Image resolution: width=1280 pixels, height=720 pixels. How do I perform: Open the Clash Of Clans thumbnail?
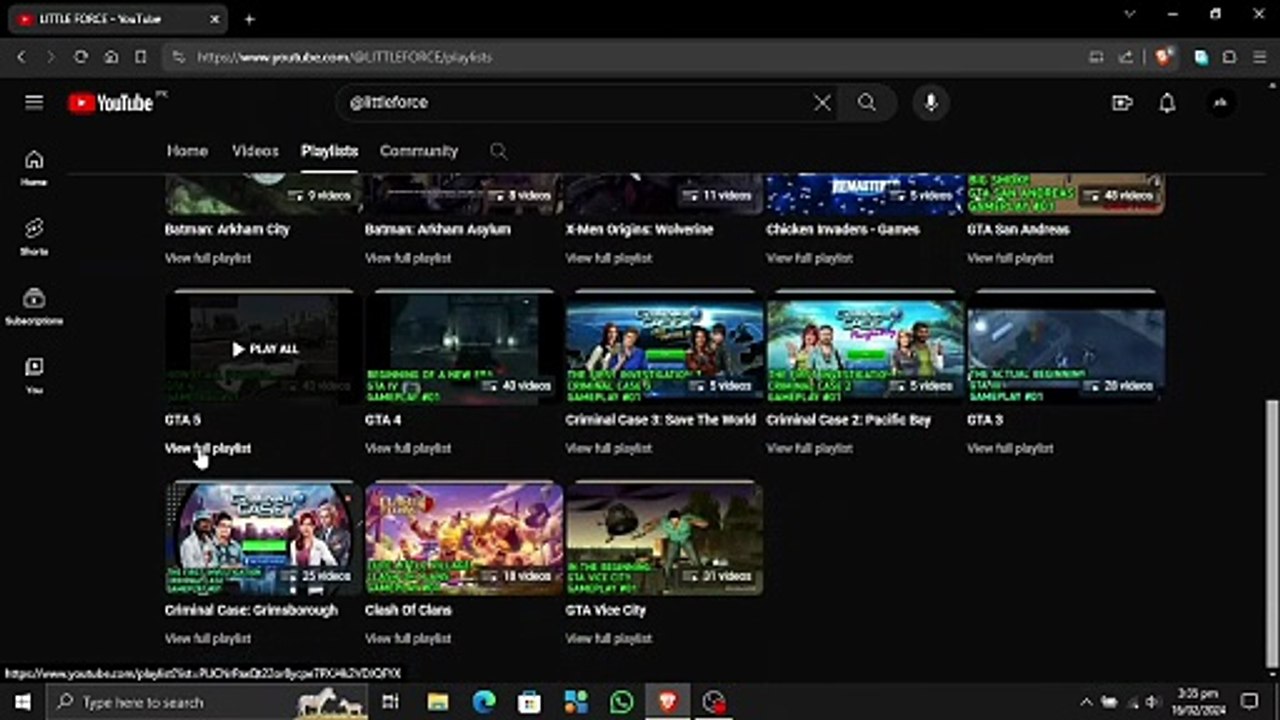coord(464,538)
